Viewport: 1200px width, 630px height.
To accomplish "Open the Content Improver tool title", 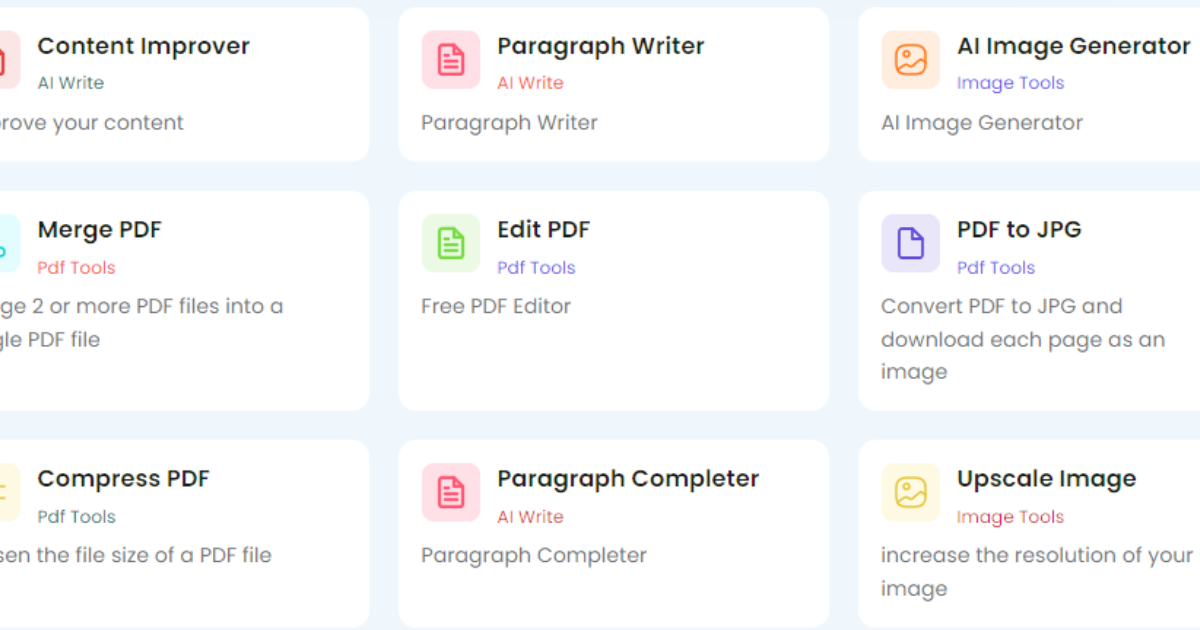I will 143,46.
